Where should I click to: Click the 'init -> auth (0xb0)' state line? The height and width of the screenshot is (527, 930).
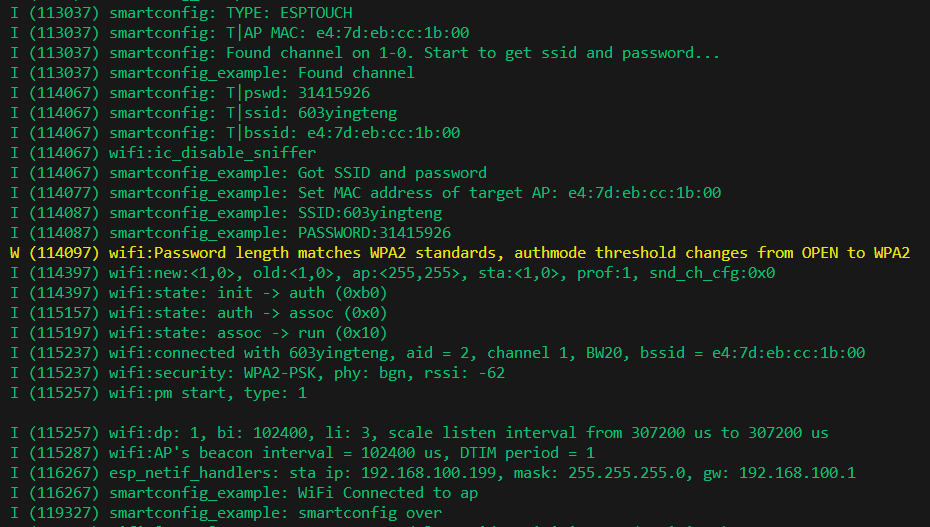[248, 292]
